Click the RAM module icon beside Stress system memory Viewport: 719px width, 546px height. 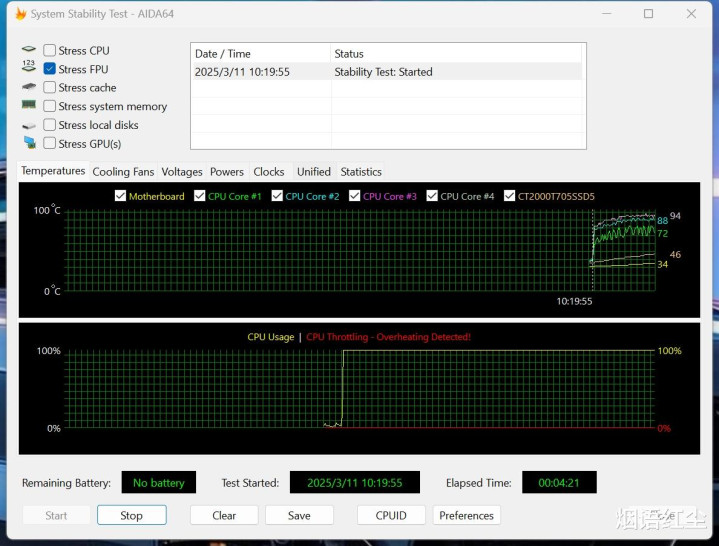pyautogui.click(x=28, y=105)
